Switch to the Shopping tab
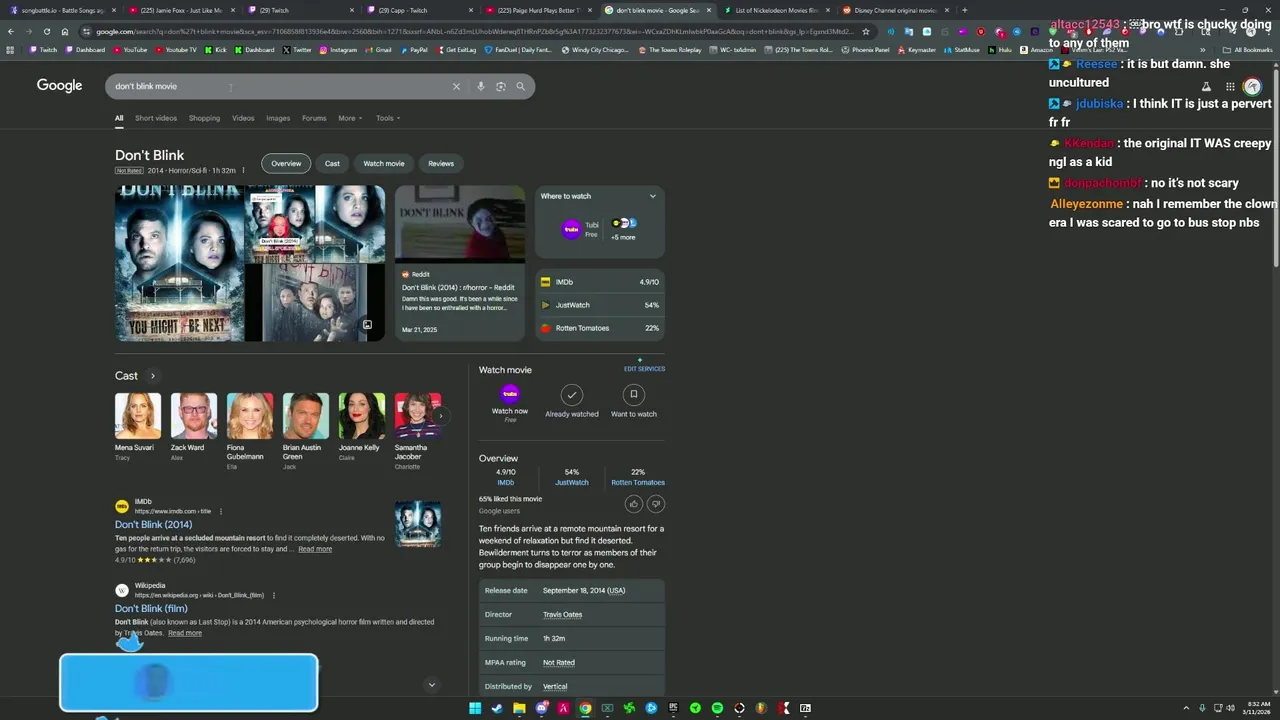 (x=204, y=118)
